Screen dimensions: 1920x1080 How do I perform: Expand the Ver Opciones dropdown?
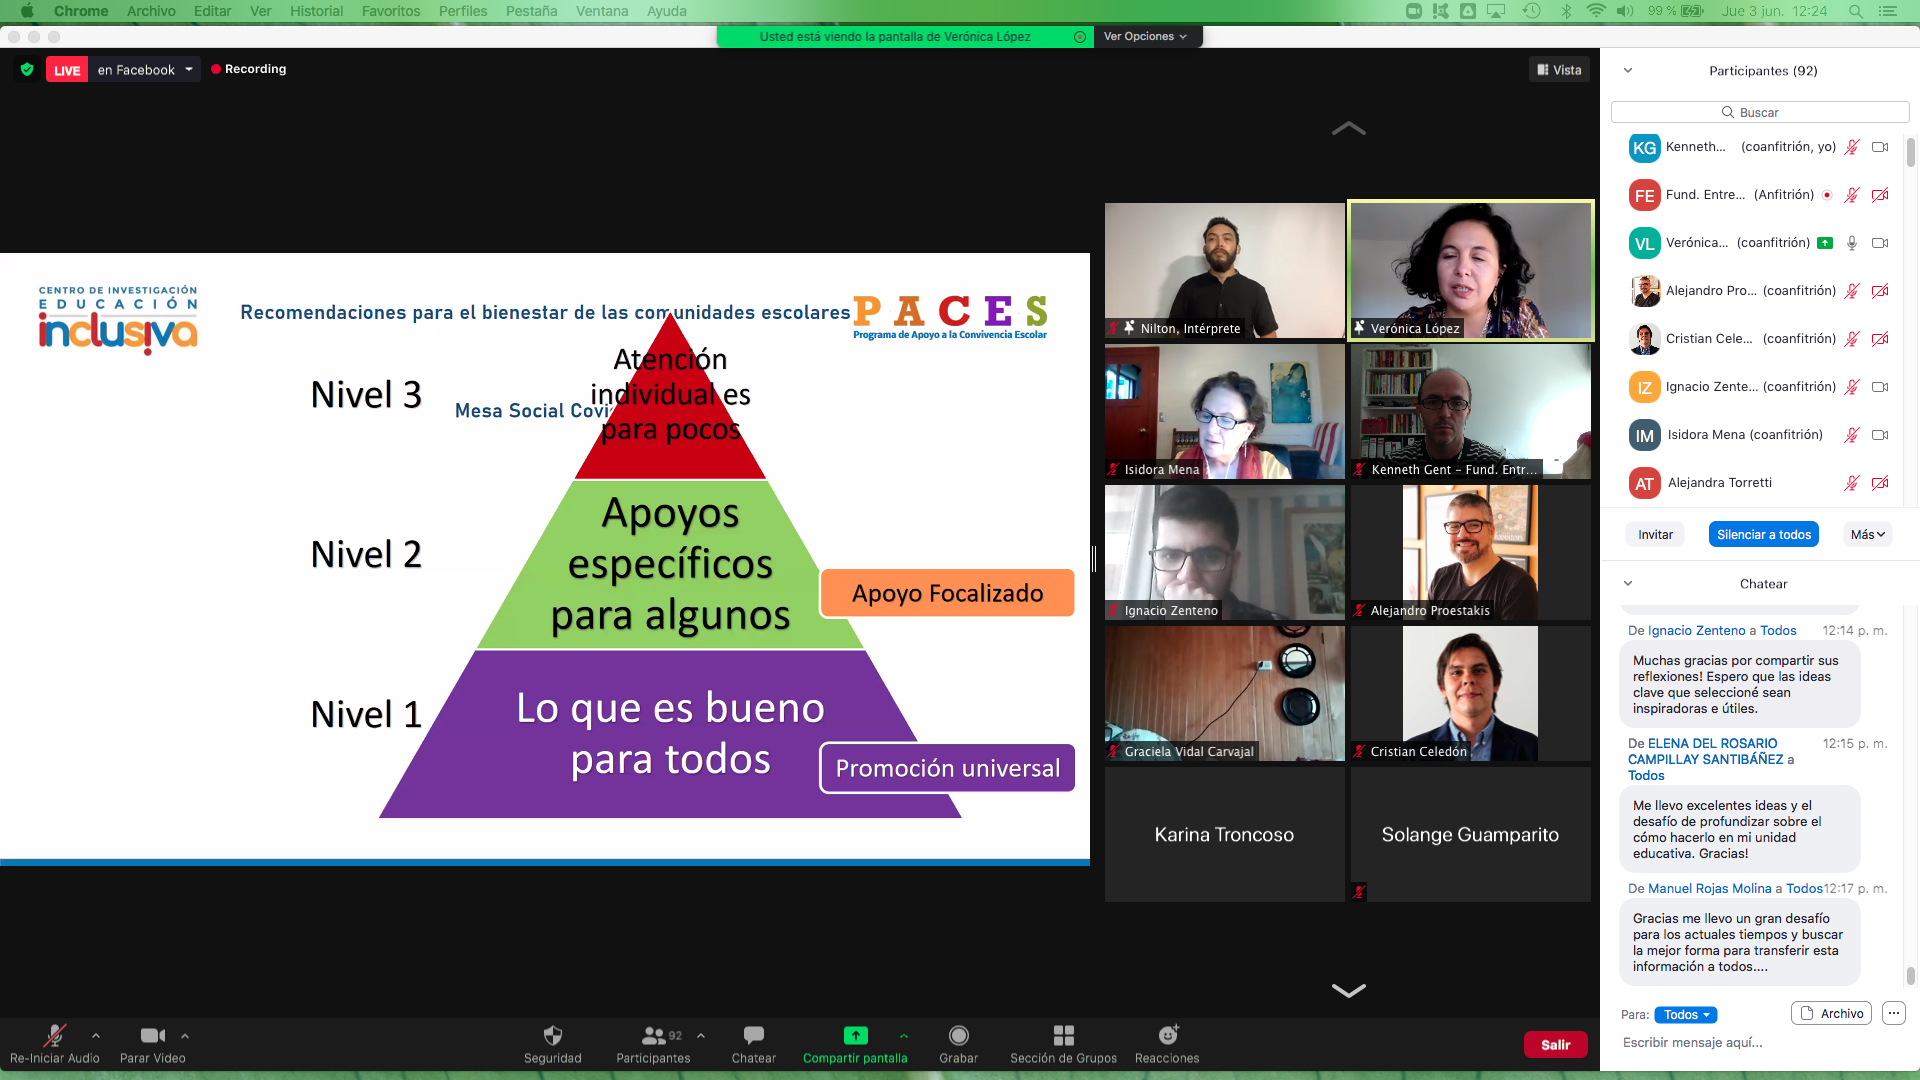[x=1146, y=37]
